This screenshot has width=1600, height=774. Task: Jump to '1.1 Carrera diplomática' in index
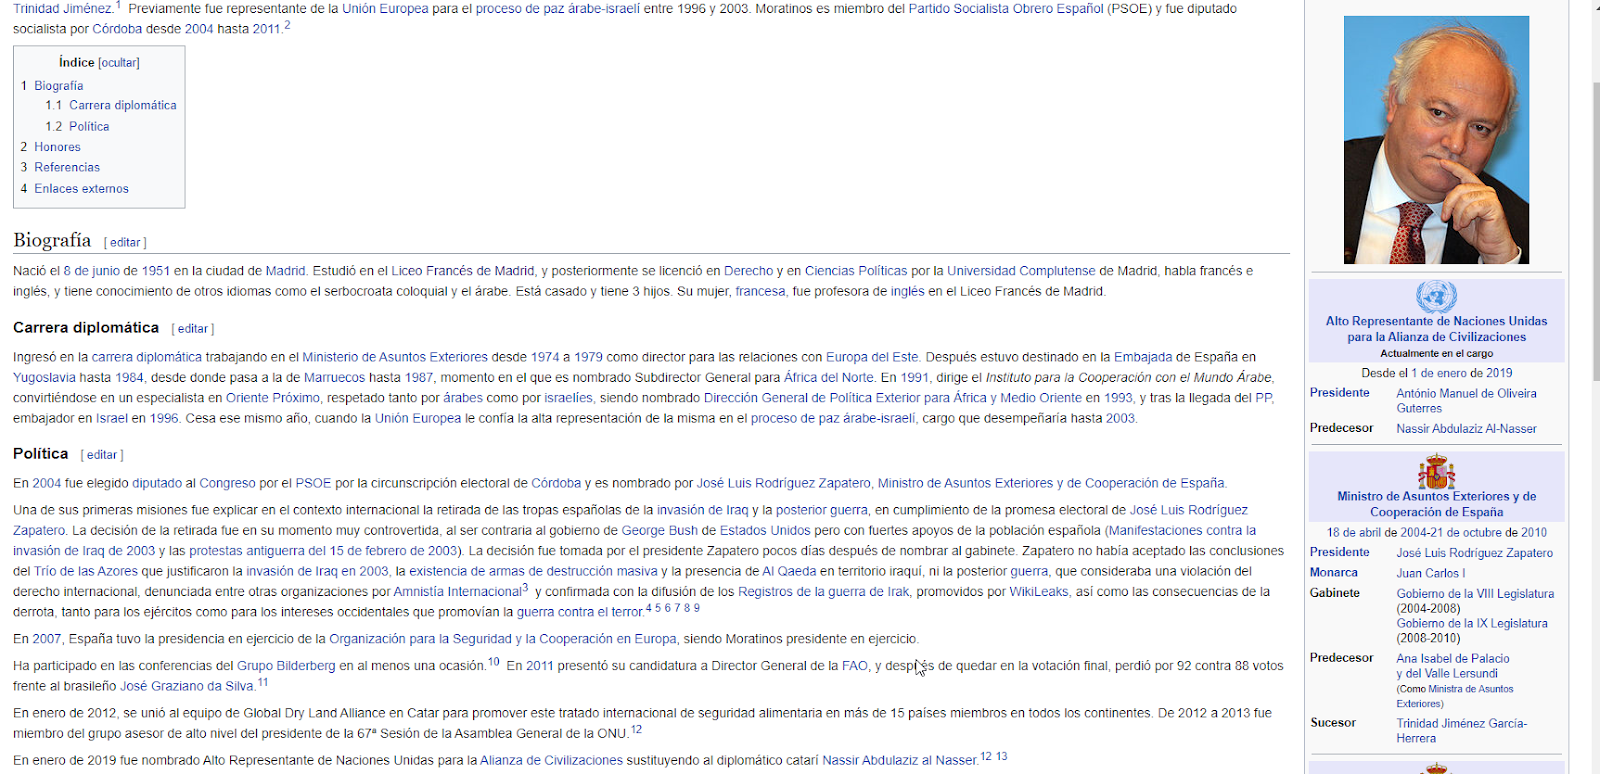point(111,105)
